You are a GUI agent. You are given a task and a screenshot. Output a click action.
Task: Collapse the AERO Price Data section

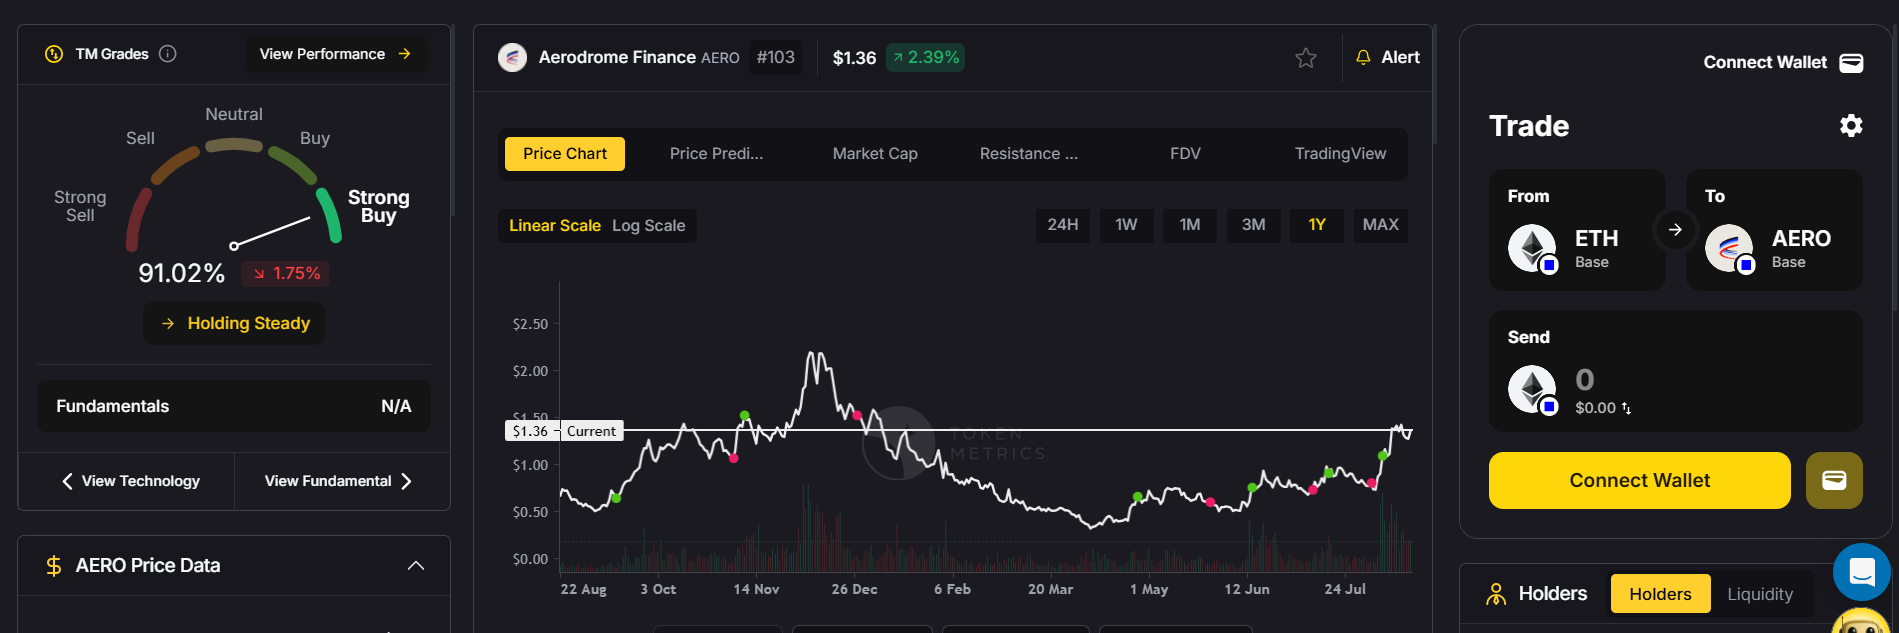(416, 566)
